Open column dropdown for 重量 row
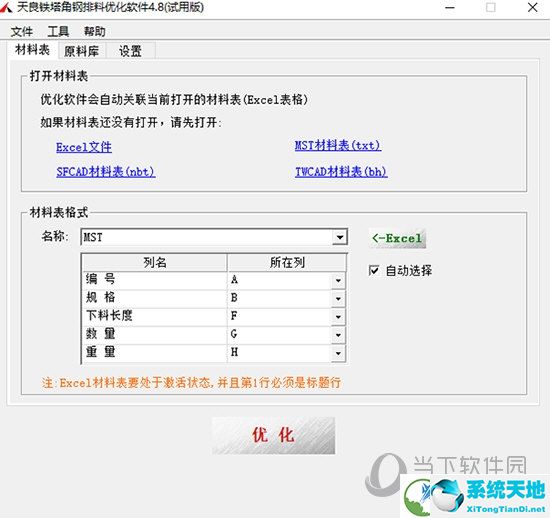550x518 pixels. click(338, 353)
